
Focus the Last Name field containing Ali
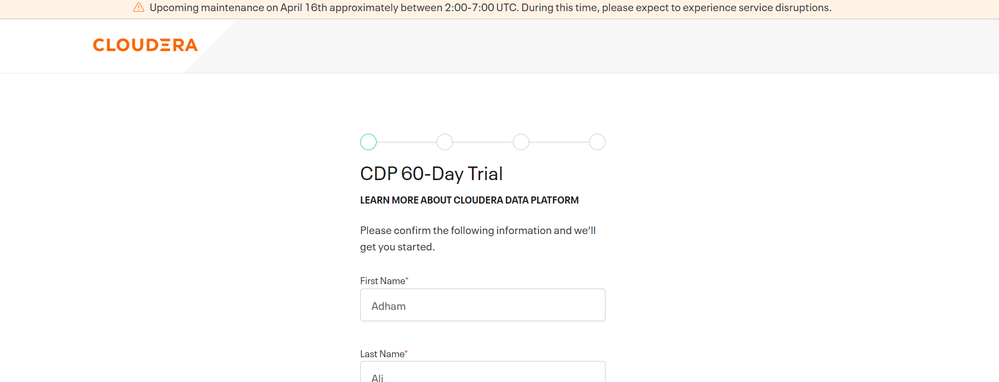(x=483, y=372)
